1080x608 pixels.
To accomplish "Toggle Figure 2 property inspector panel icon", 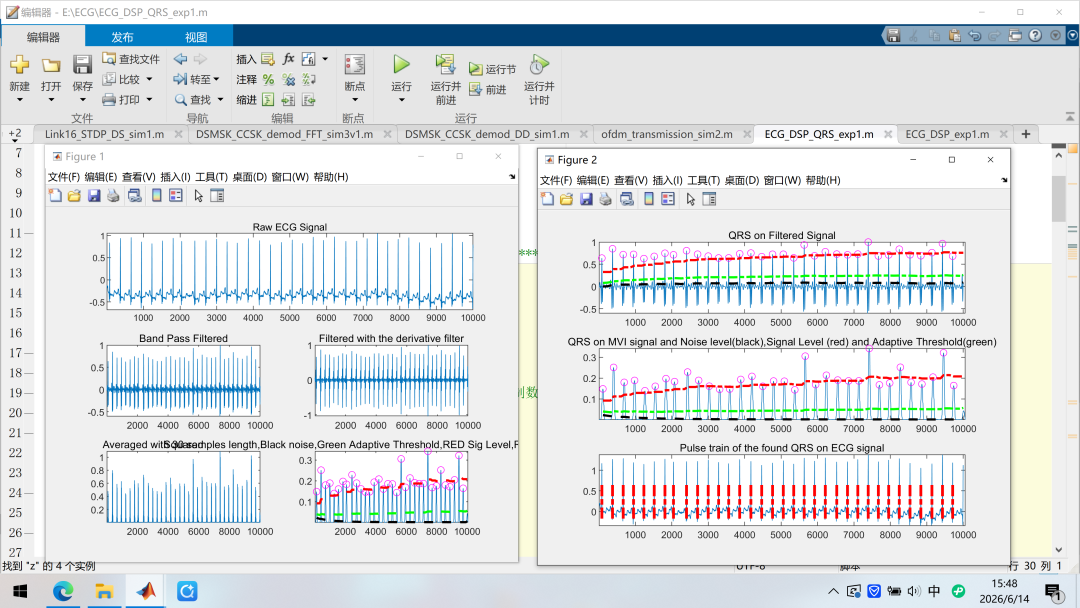I will tap(709, 200).
